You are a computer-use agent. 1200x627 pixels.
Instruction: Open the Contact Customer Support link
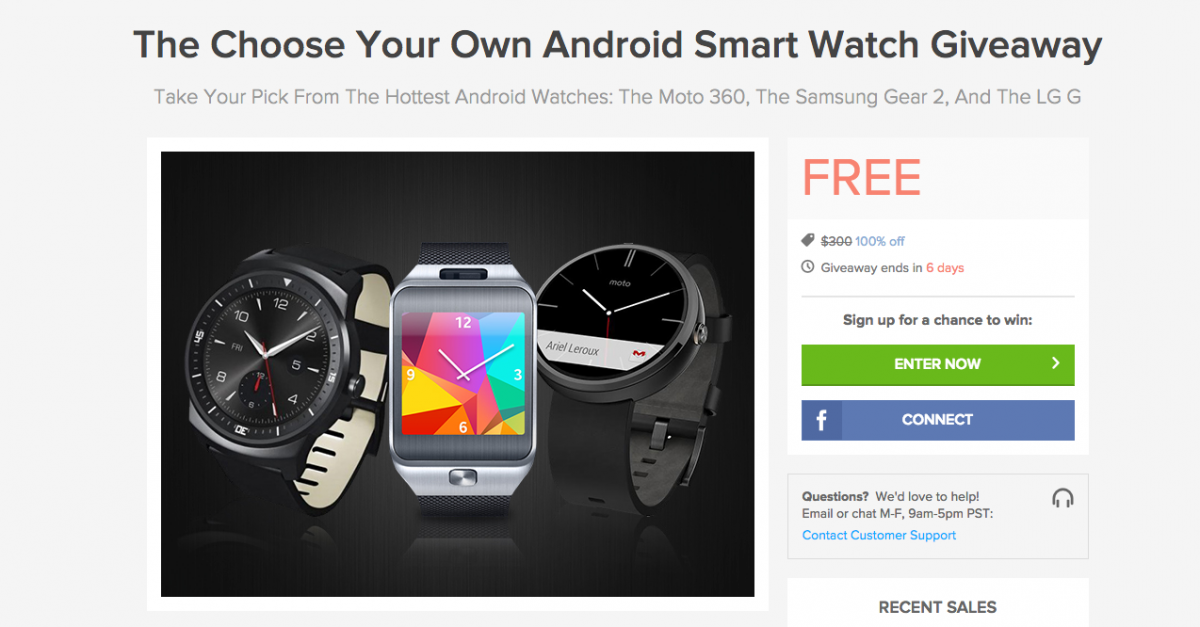[x=879, y=535]
